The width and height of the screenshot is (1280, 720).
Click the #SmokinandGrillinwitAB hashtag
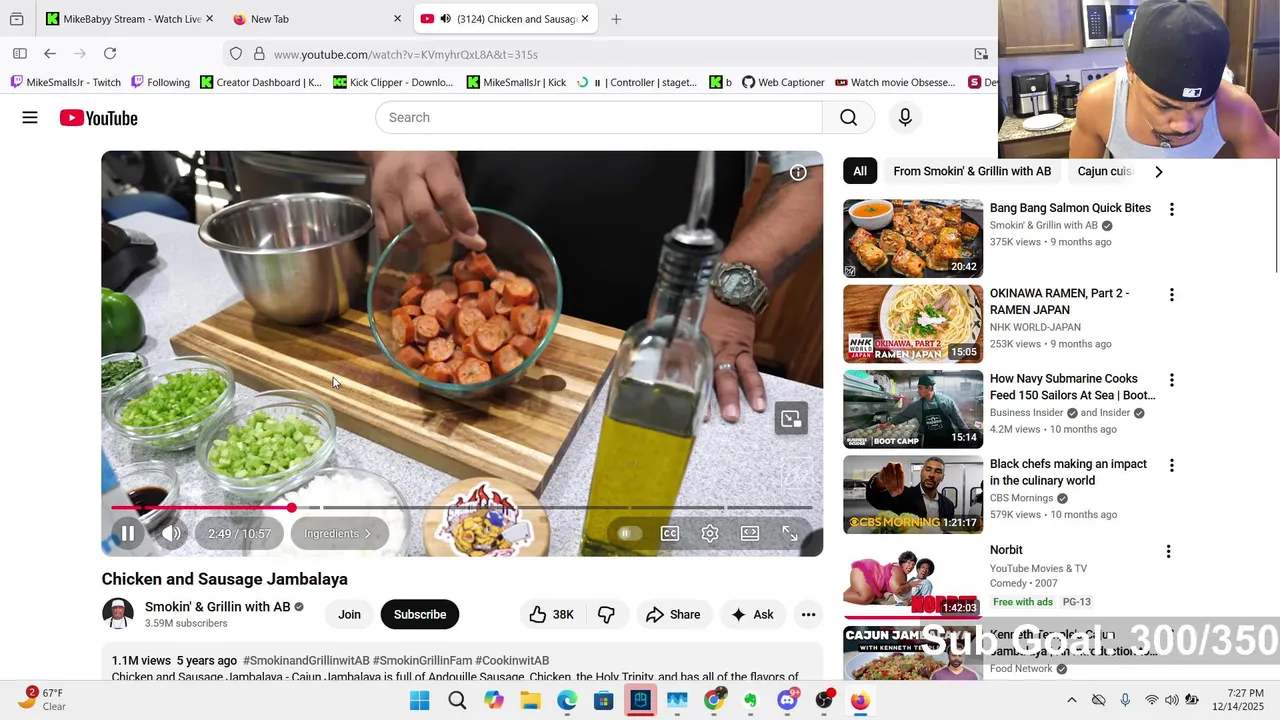coord(306,661)
